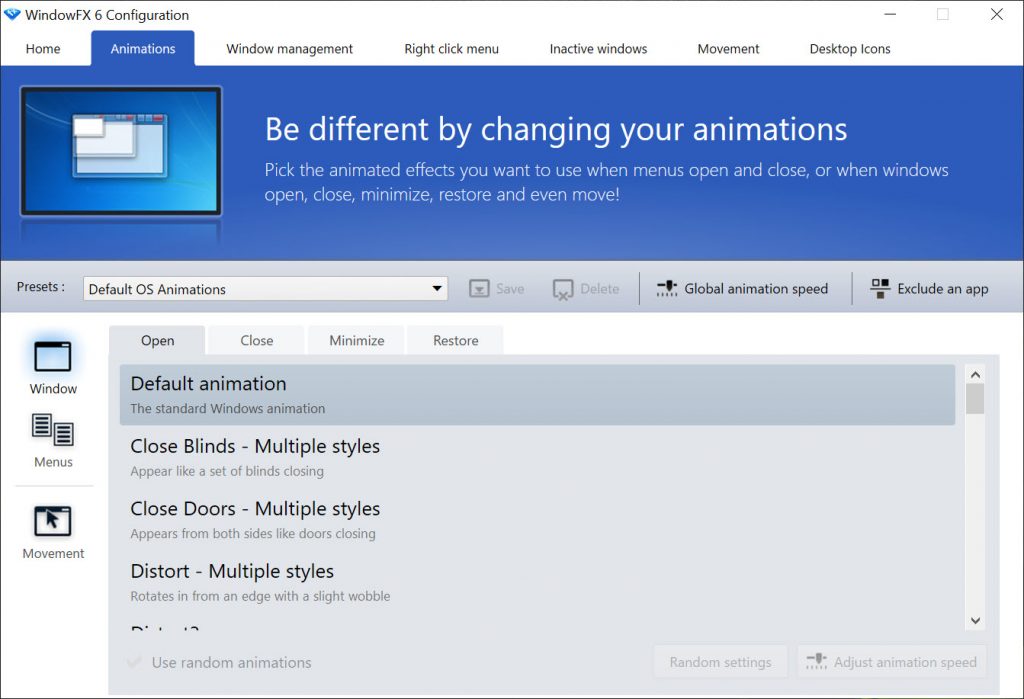The width and height of the screenshot is (1024, 699).
Task: Expand the Presets dropdown arrow
Action: (x=437, y=289)
